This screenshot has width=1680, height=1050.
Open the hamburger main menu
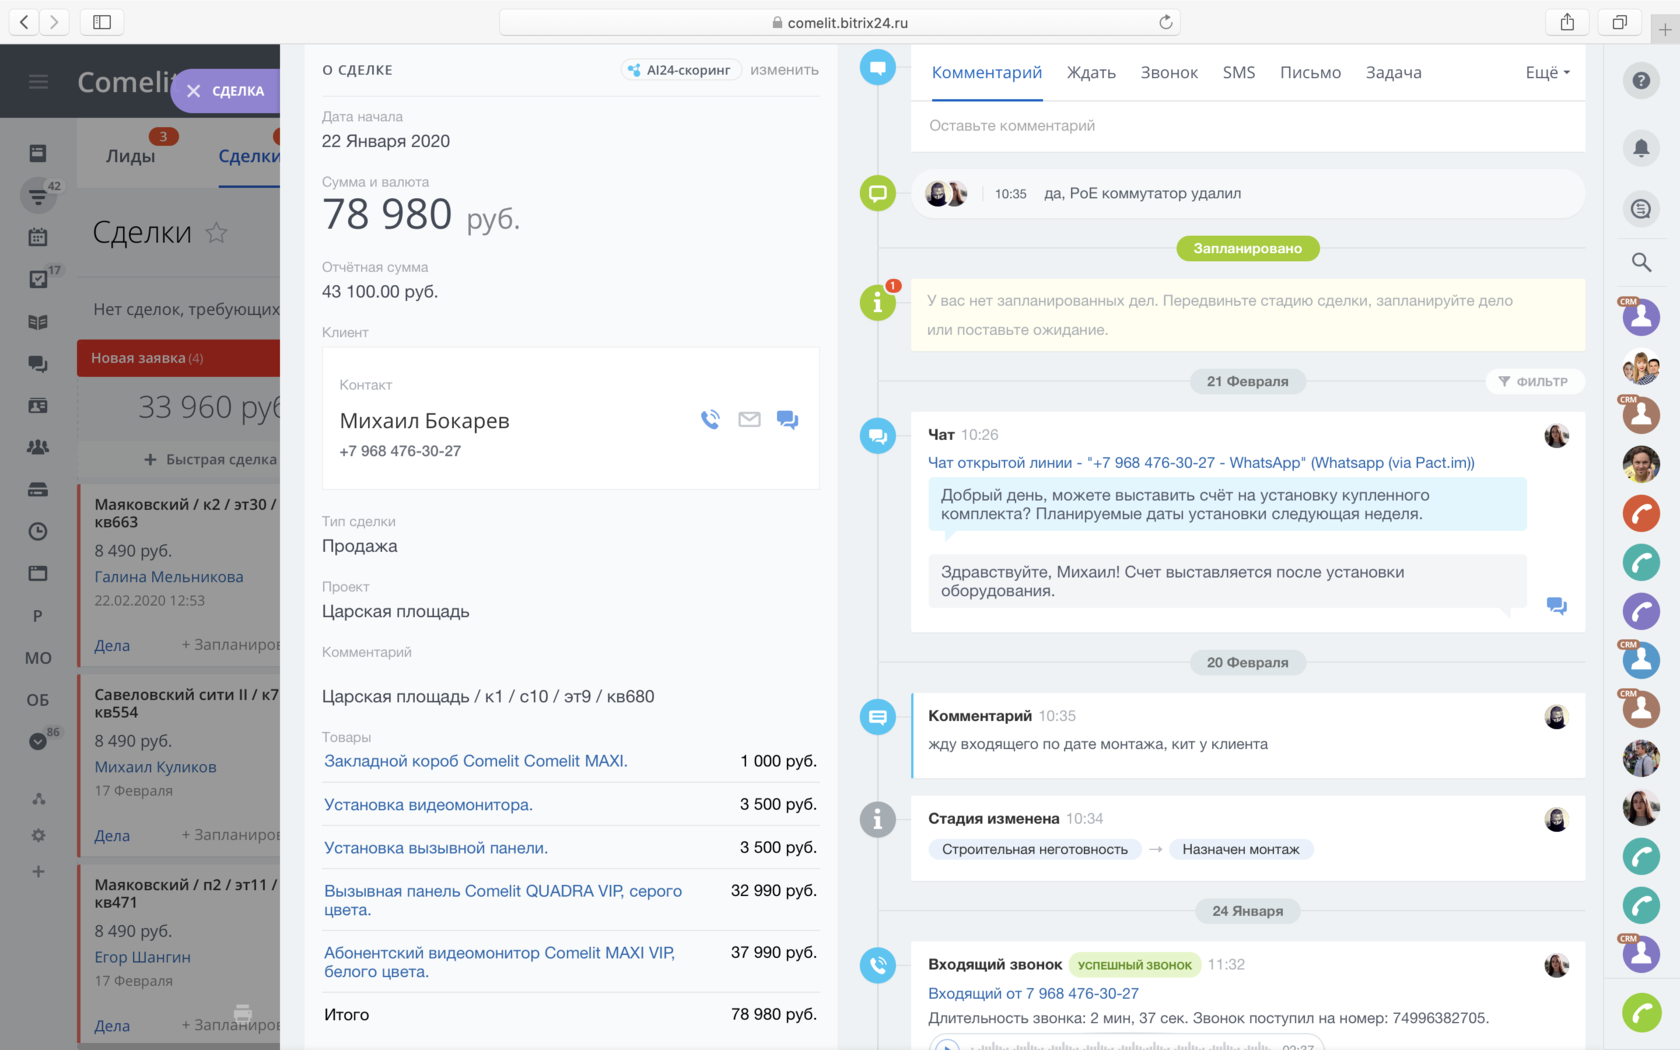(38, 82)
